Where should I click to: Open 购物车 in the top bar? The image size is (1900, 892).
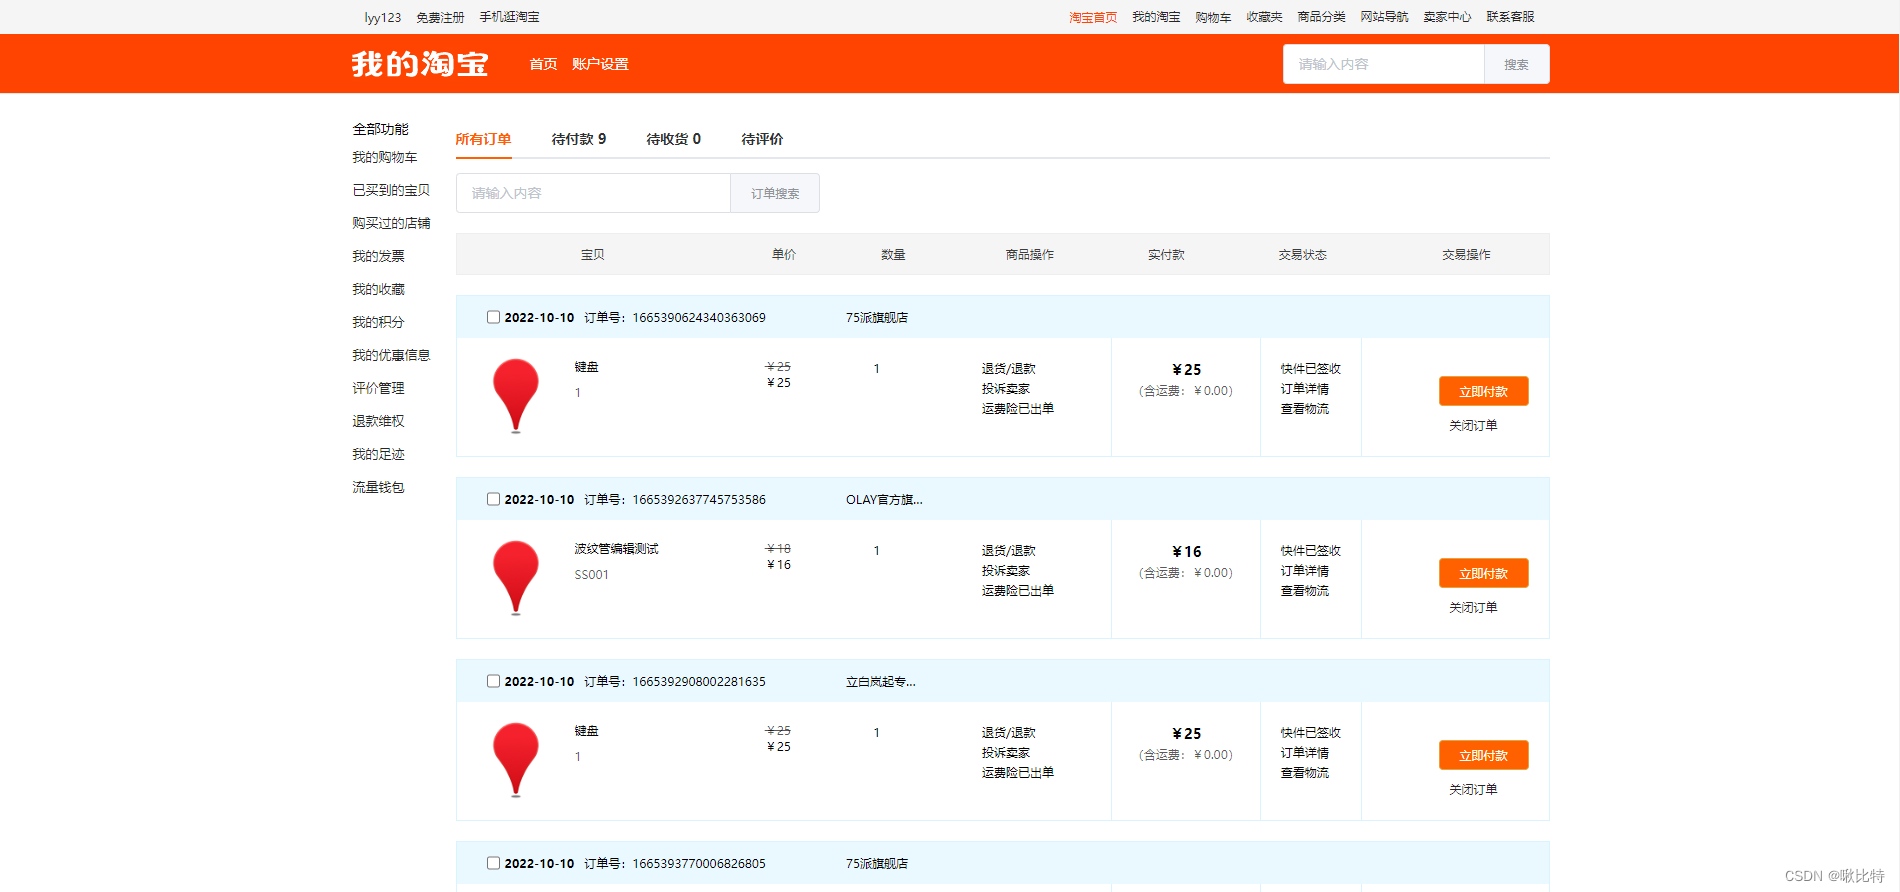point(1213,17)
